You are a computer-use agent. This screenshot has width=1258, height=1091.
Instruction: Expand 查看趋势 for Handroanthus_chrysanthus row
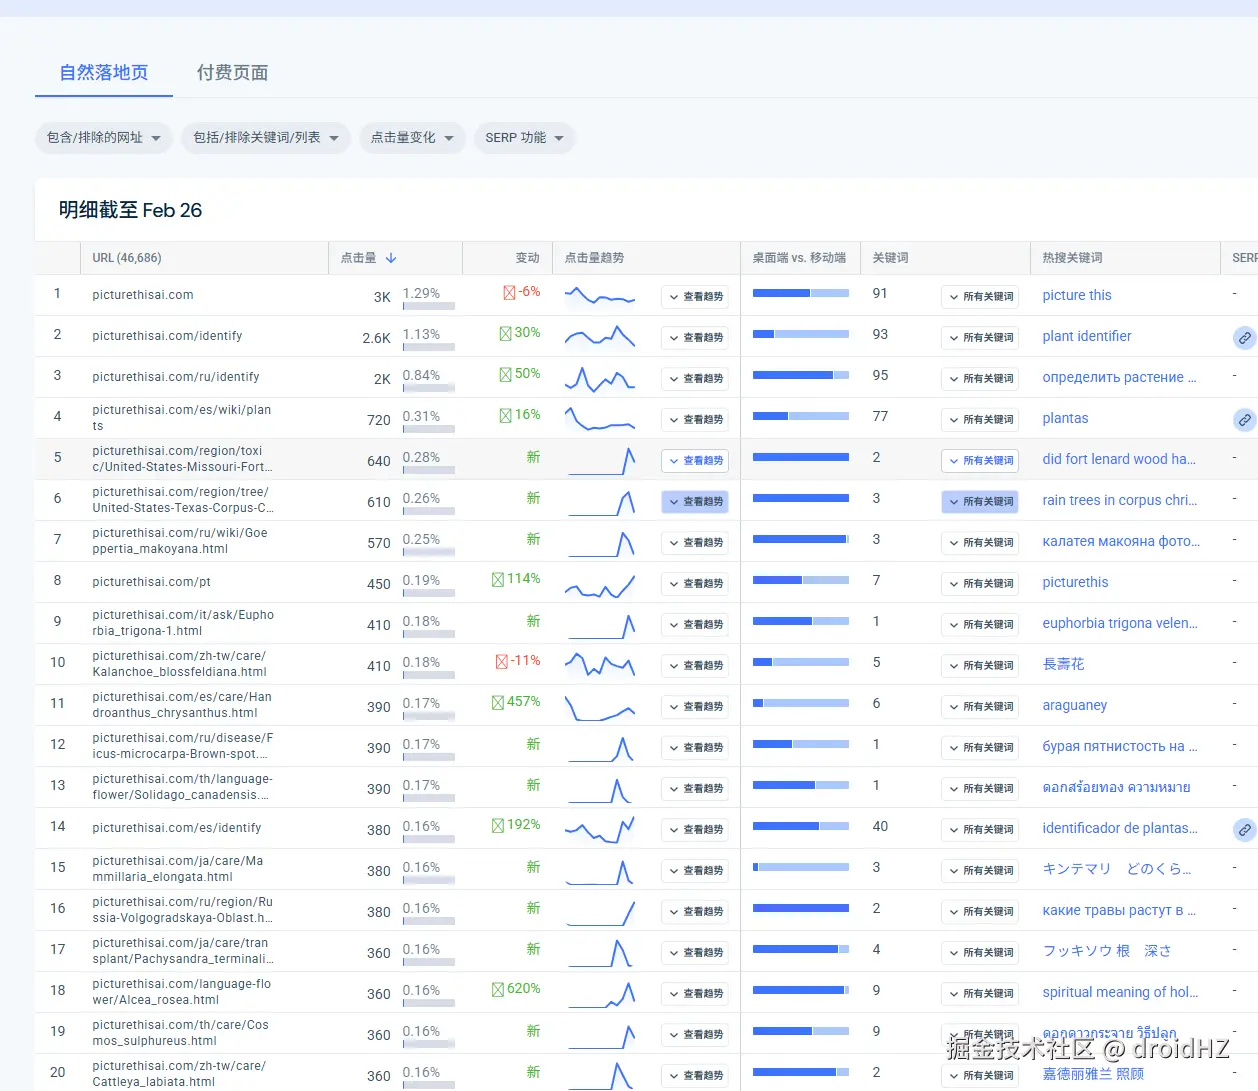695,707
